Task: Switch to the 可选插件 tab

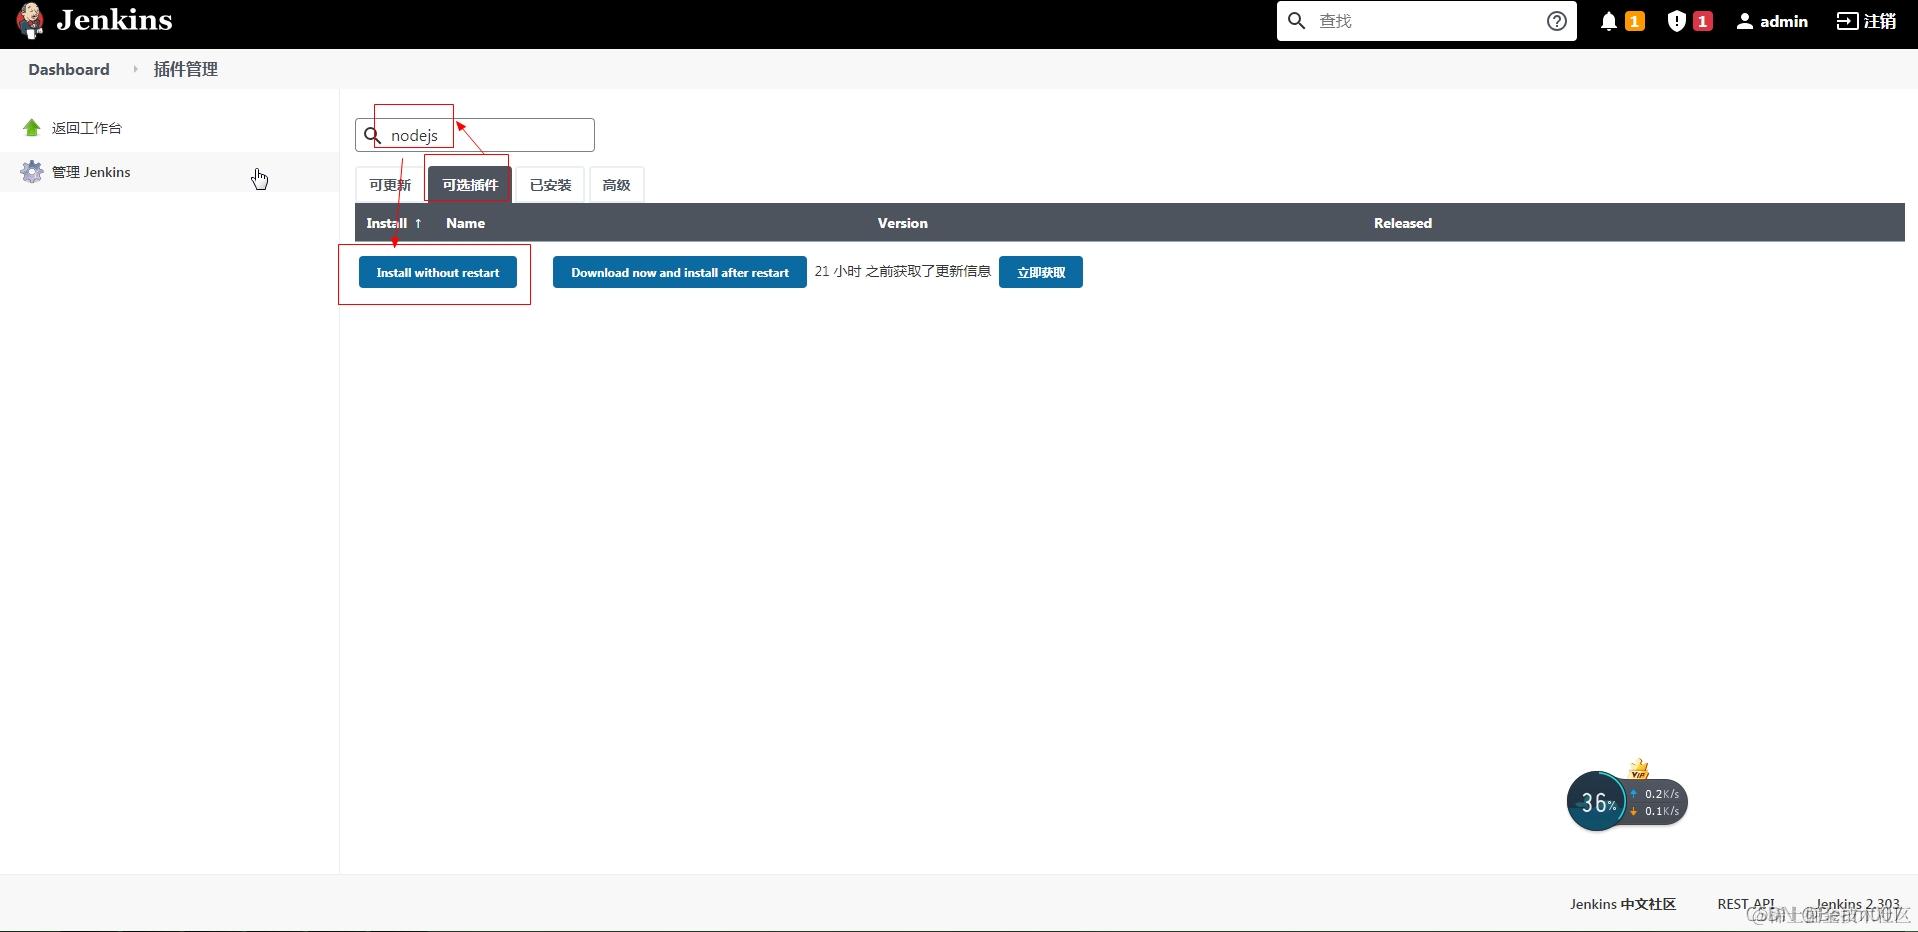Action: coord(470,185)
